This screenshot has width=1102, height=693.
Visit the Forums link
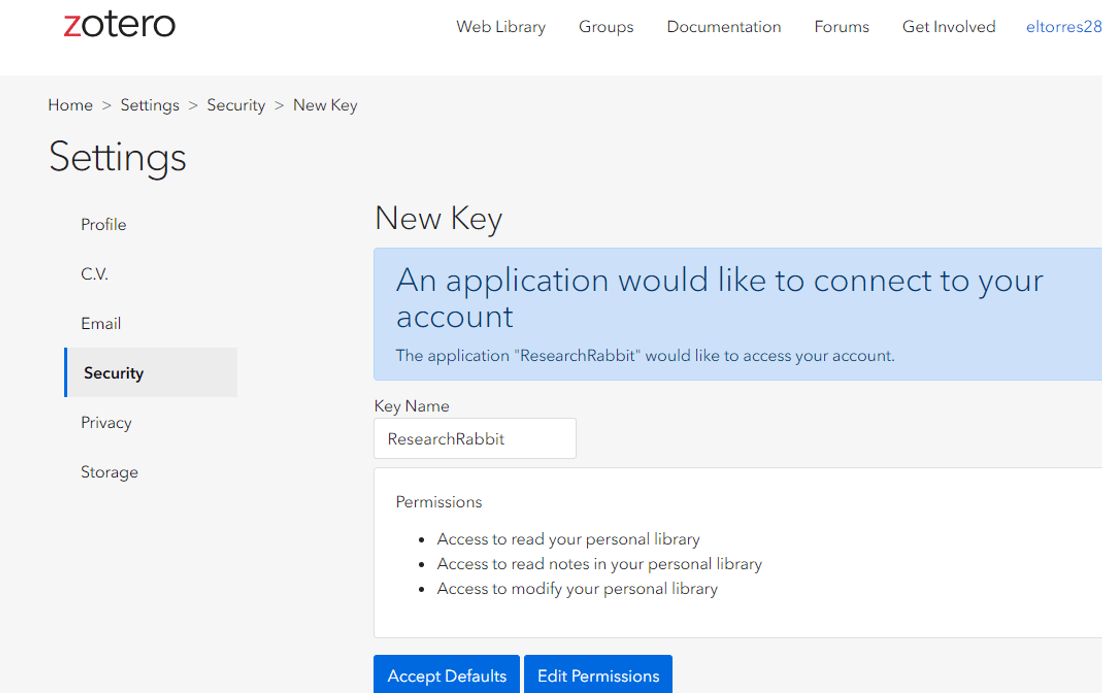tap(841, 27)
